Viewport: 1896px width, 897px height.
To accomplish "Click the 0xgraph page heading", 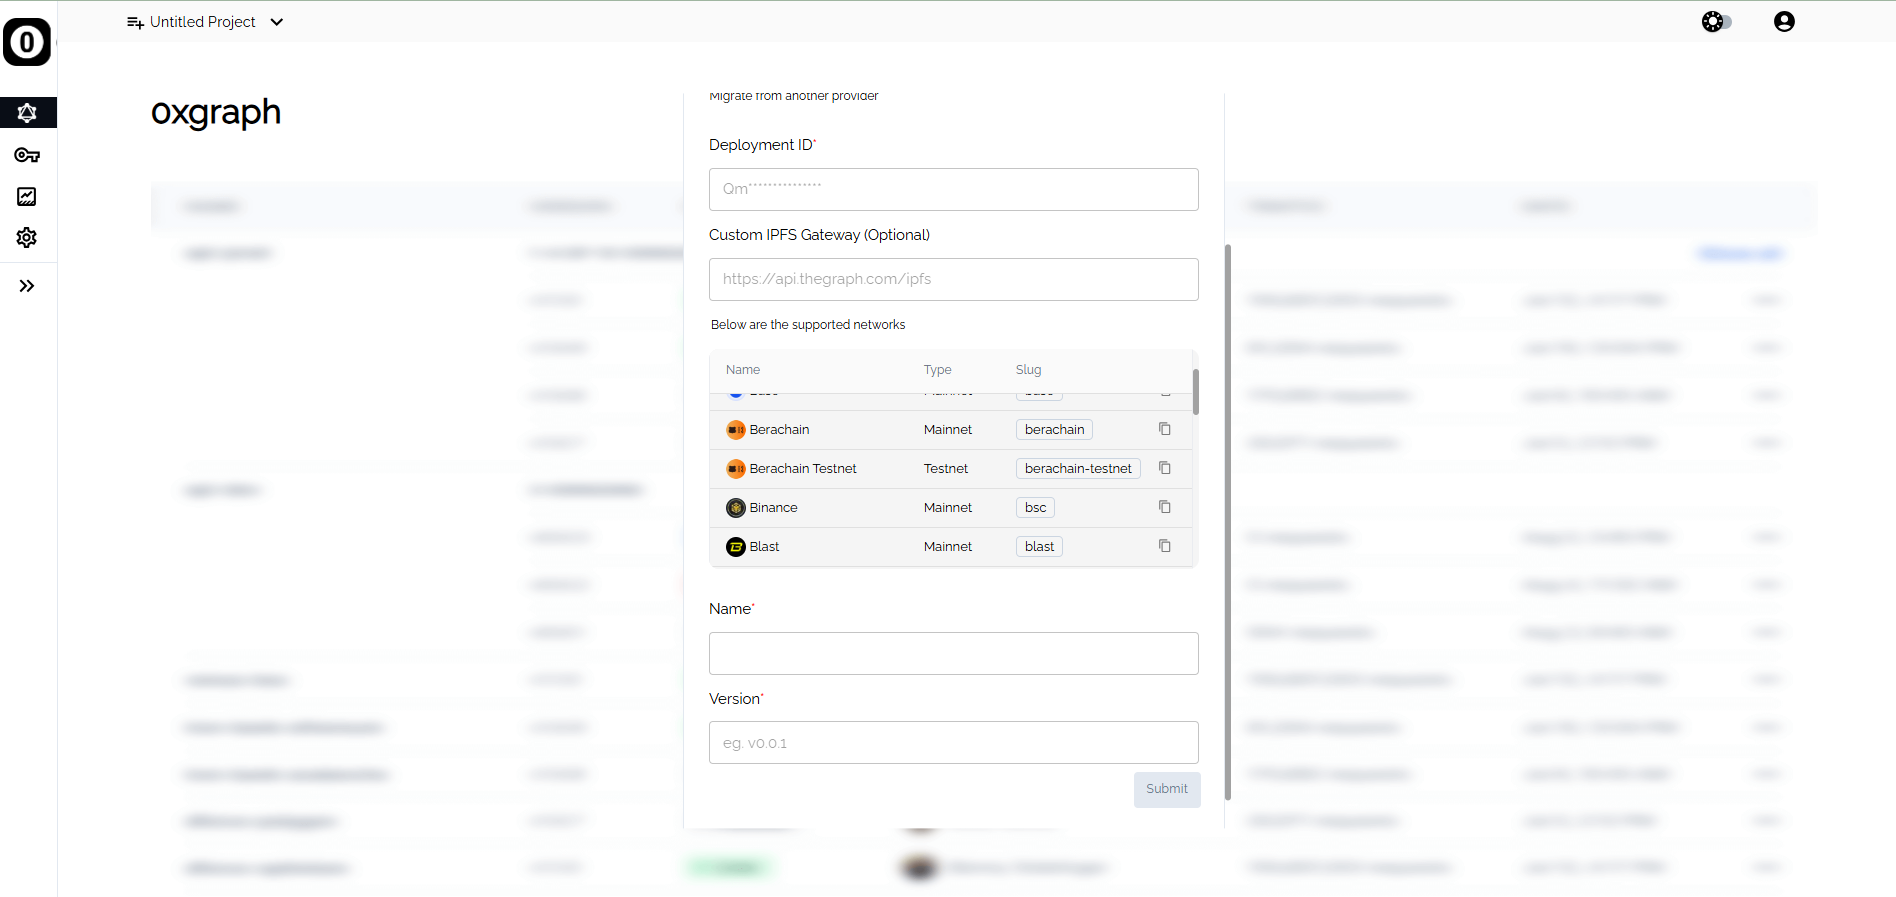I will coord(216,112).
